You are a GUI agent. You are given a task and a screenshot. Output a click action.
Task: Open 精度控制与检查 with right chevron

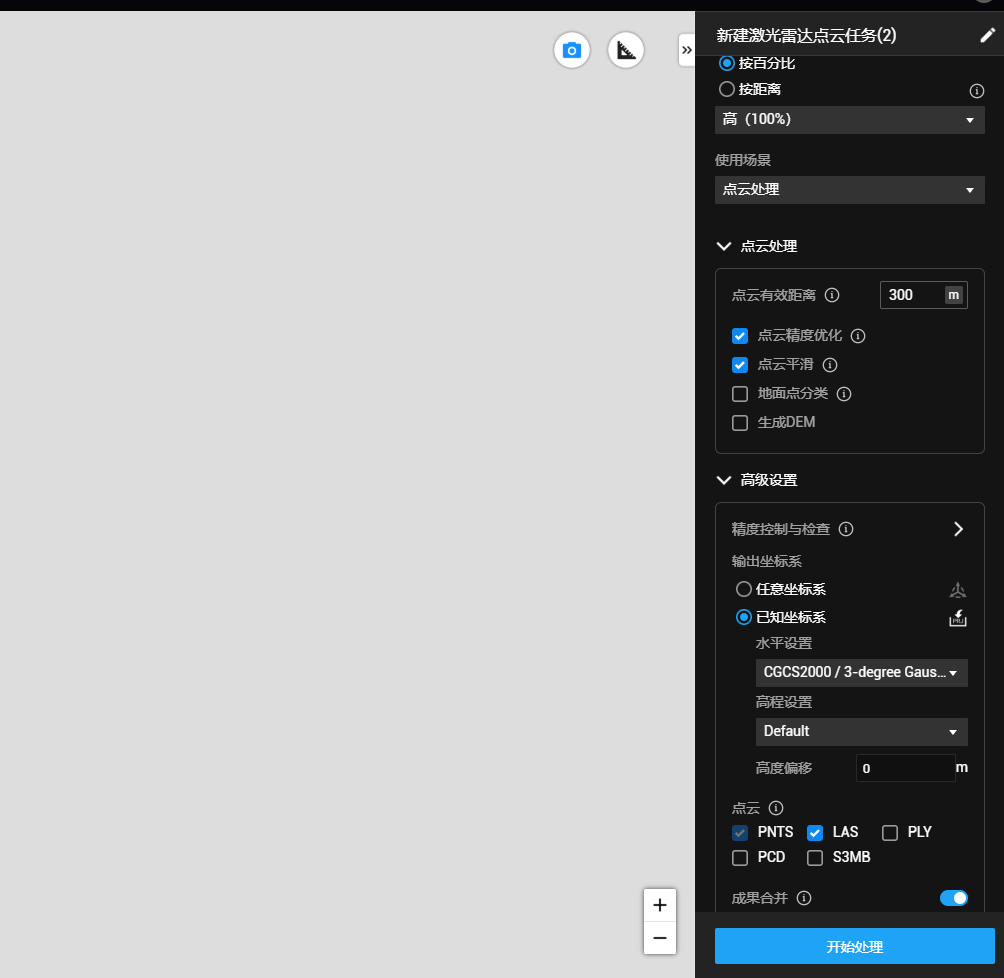coord(958,529)
